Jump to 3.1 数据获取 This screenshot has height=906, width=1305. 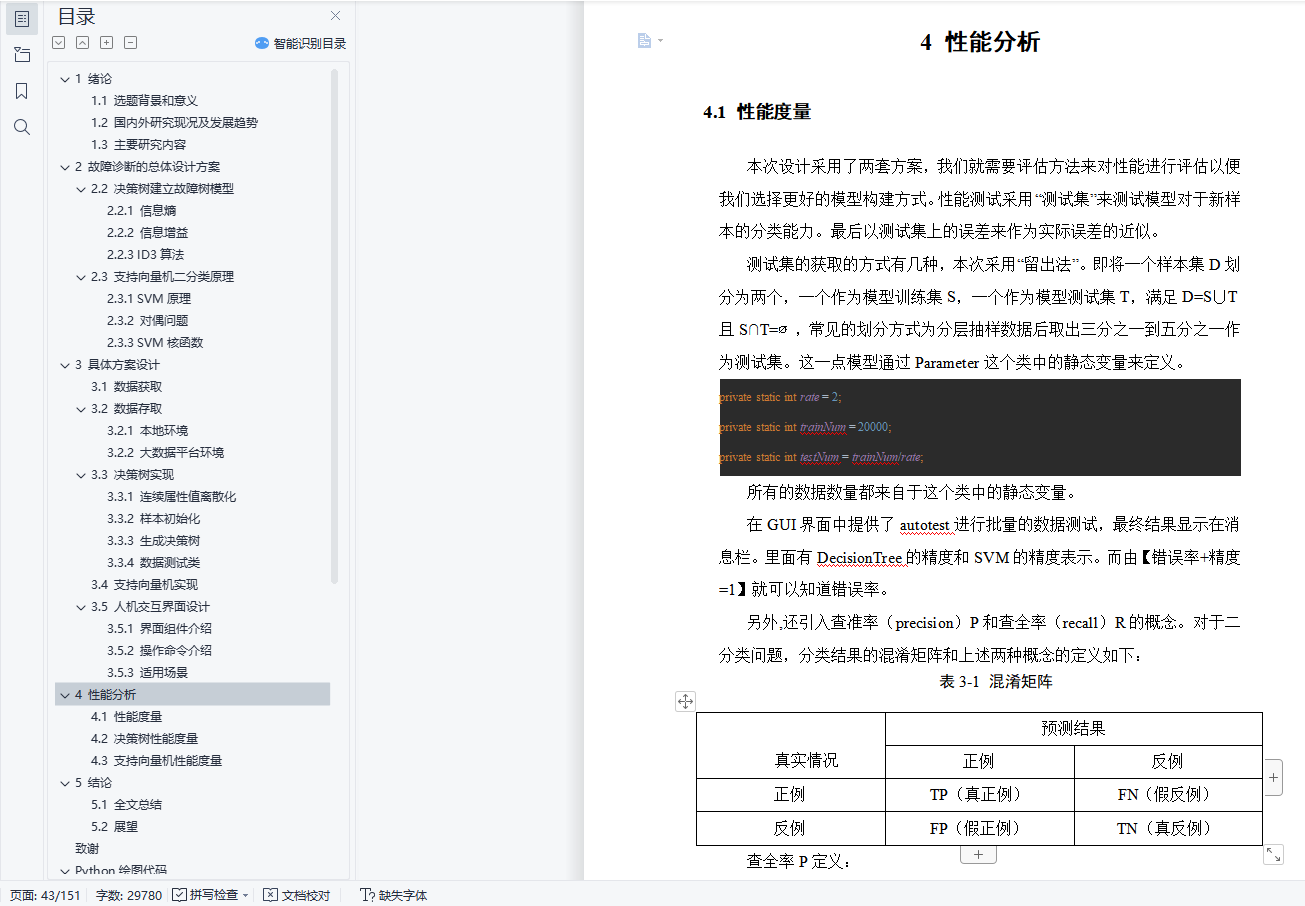(126, 387)
